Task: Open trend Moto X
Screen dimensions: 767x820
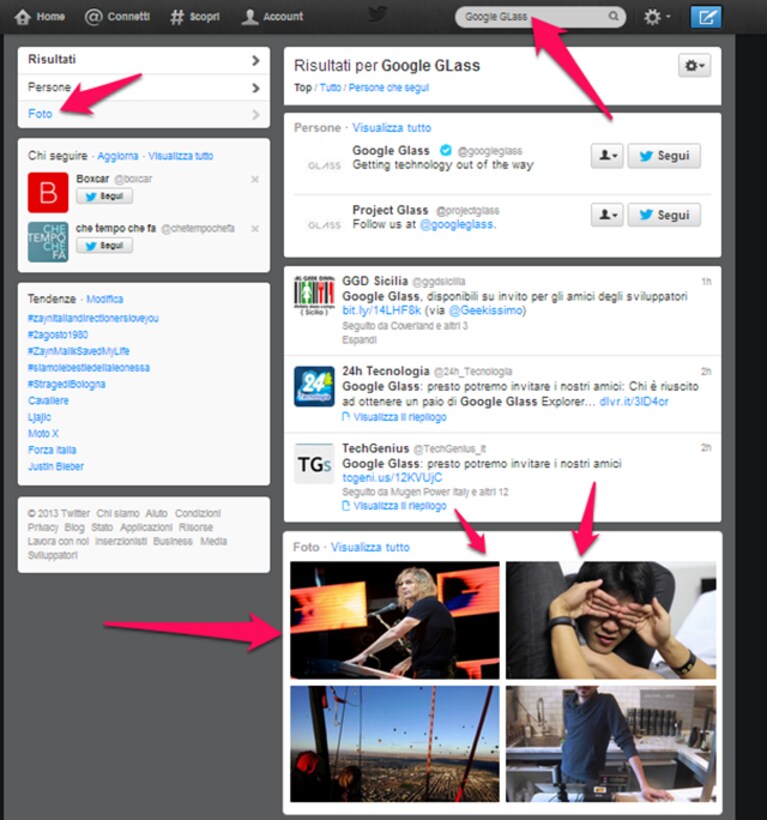Action: tap(43, 434)
